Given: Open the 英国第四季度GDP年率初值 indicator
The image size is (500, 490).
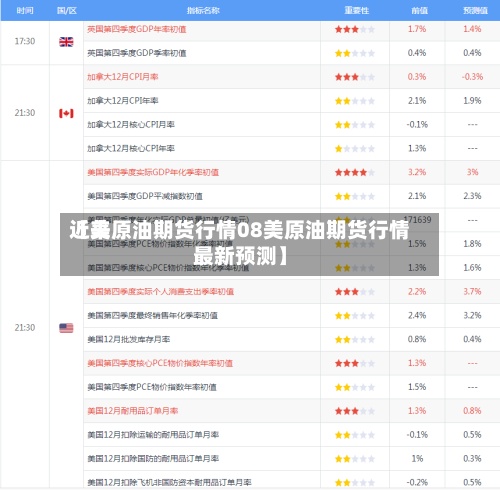Looking at the screenshot, I should [137, 29].
